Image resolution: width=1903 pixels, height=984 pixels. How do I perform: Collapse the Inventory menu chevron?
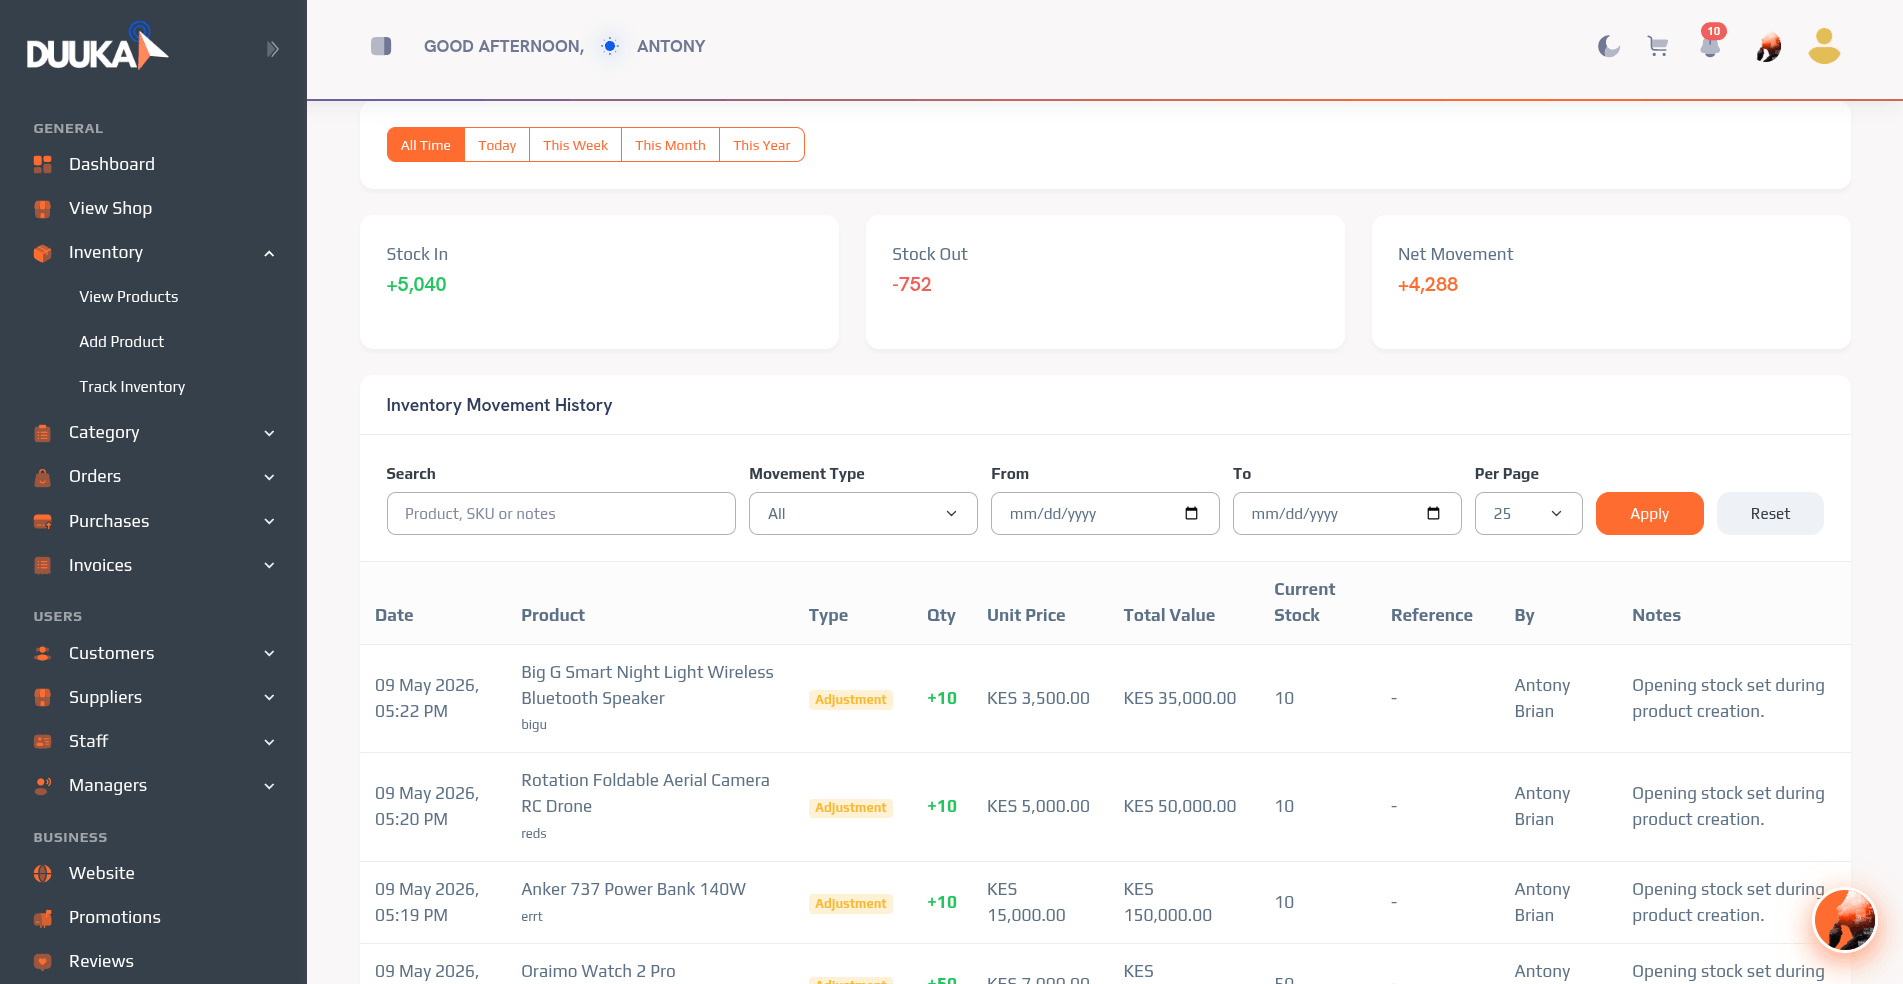coord(269,253)
